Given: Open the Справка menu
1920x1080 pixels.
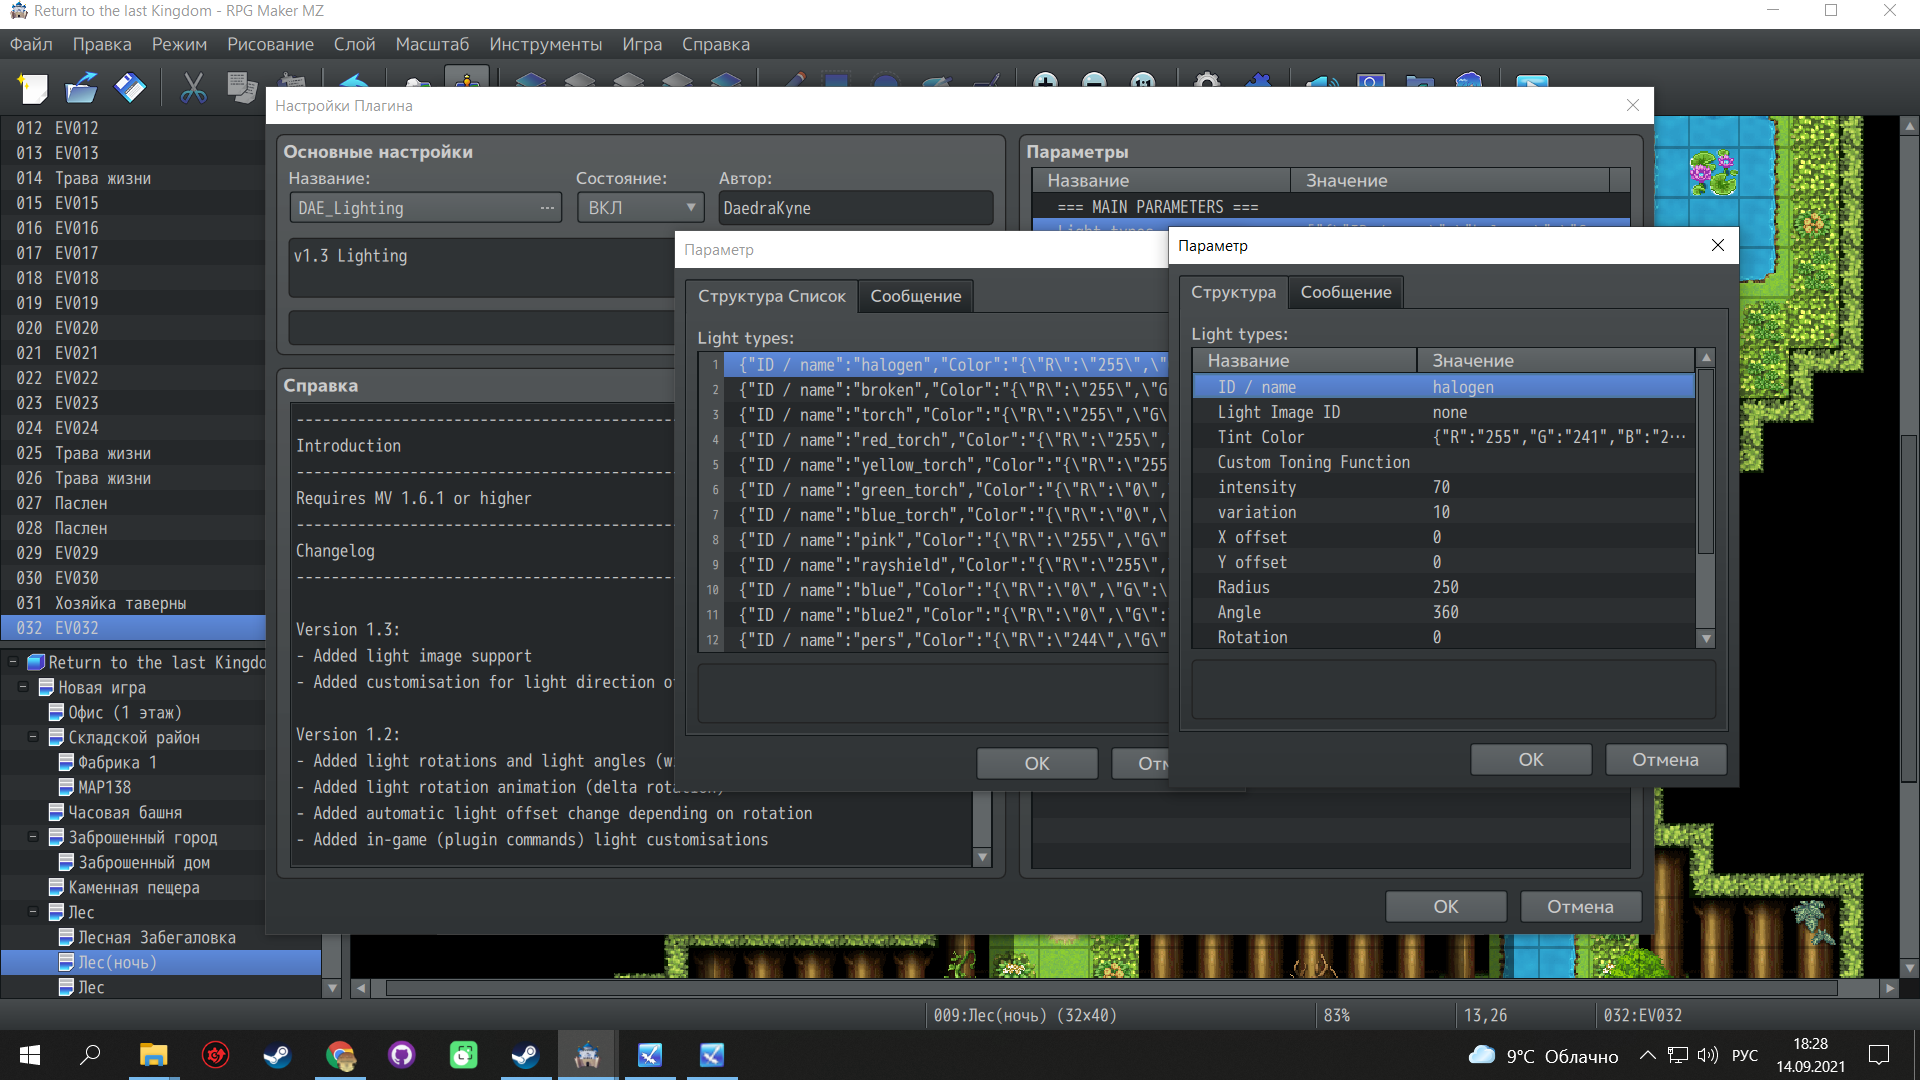Looking at the screenshot, I should click(716, 44).
